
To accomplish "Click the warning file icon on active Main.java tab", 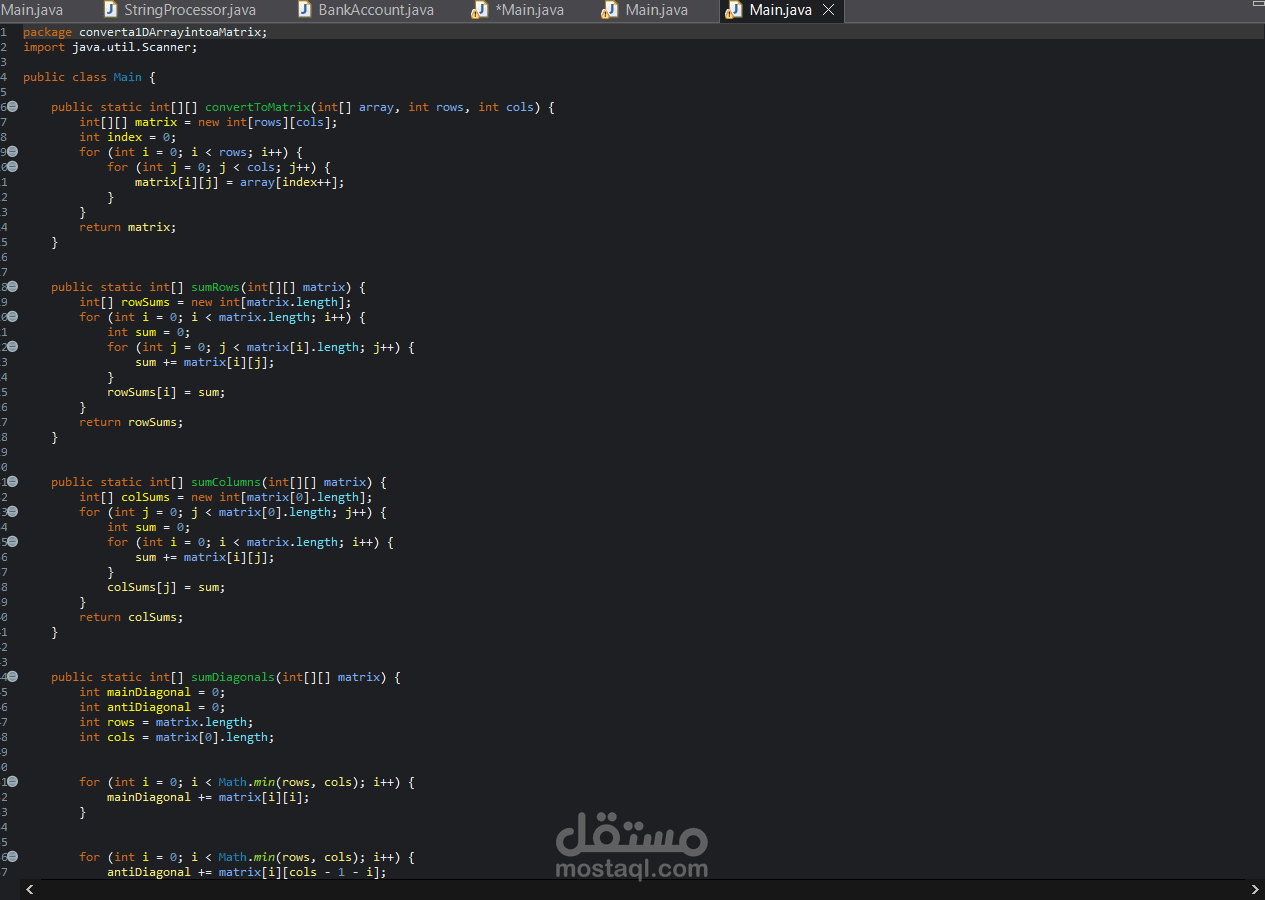I will [x=734, y=10].
